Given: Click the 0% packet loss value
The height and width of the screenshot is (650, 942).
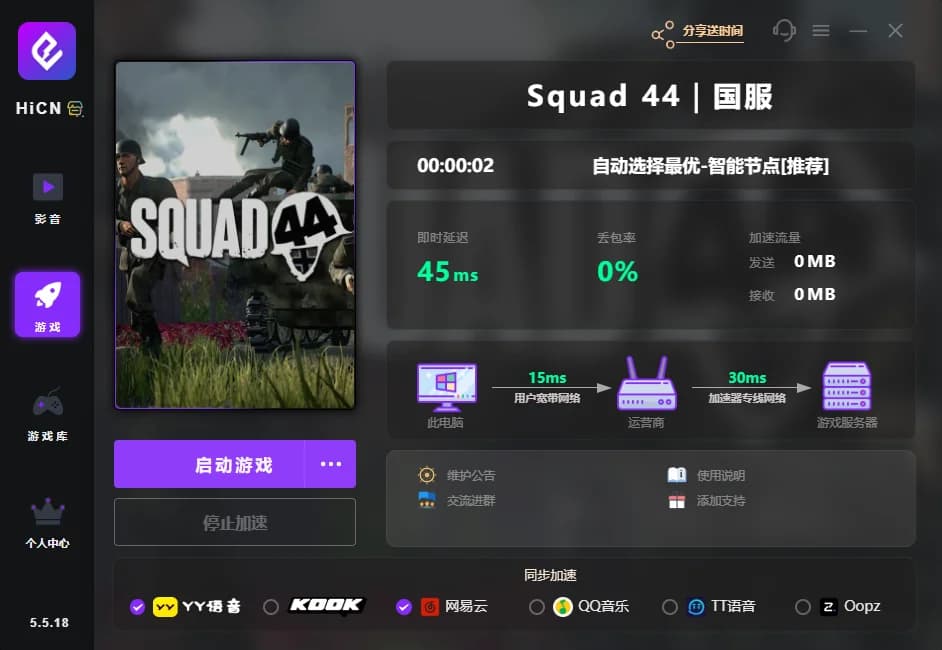Looking at the screenshot, I should tap(617, 272).
